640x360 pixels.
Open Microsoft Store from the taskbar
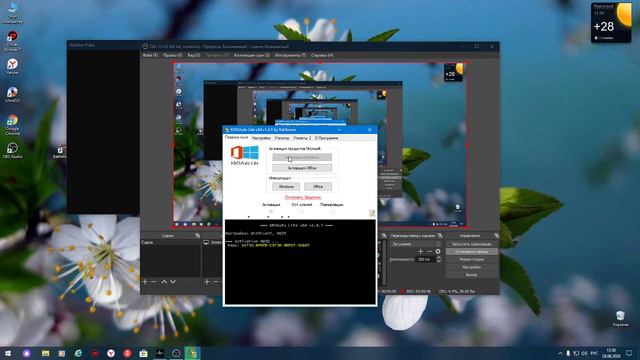coord(143,353)
